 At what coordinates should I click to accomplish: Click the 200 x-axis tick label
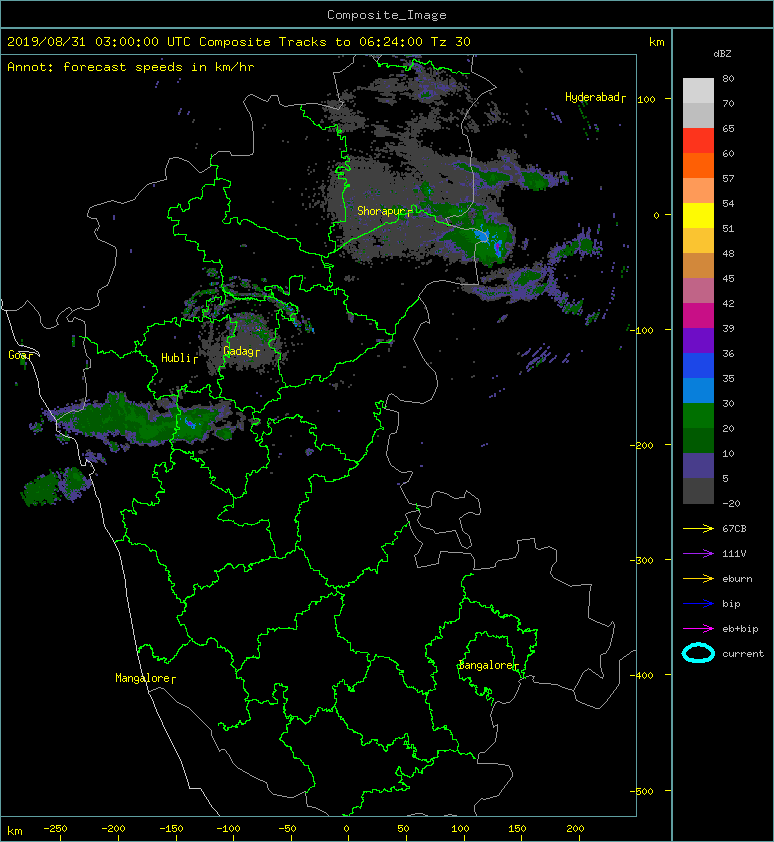[x=575, y=829]
